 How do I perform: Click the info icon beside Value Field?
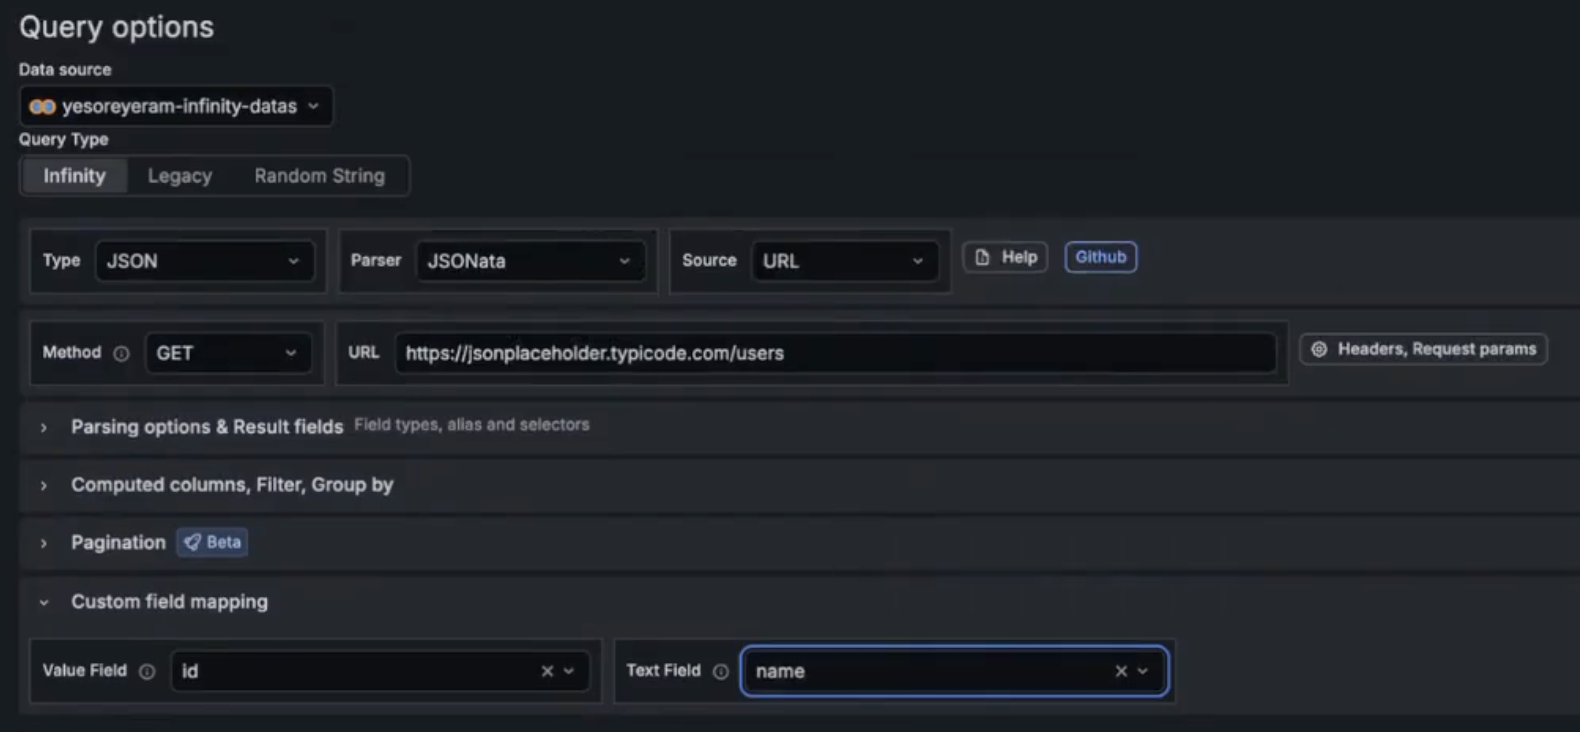(147, 671)
